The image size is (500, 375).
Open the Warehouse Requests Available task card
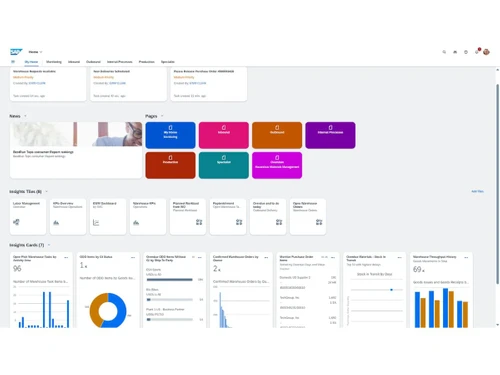(48, 84)
